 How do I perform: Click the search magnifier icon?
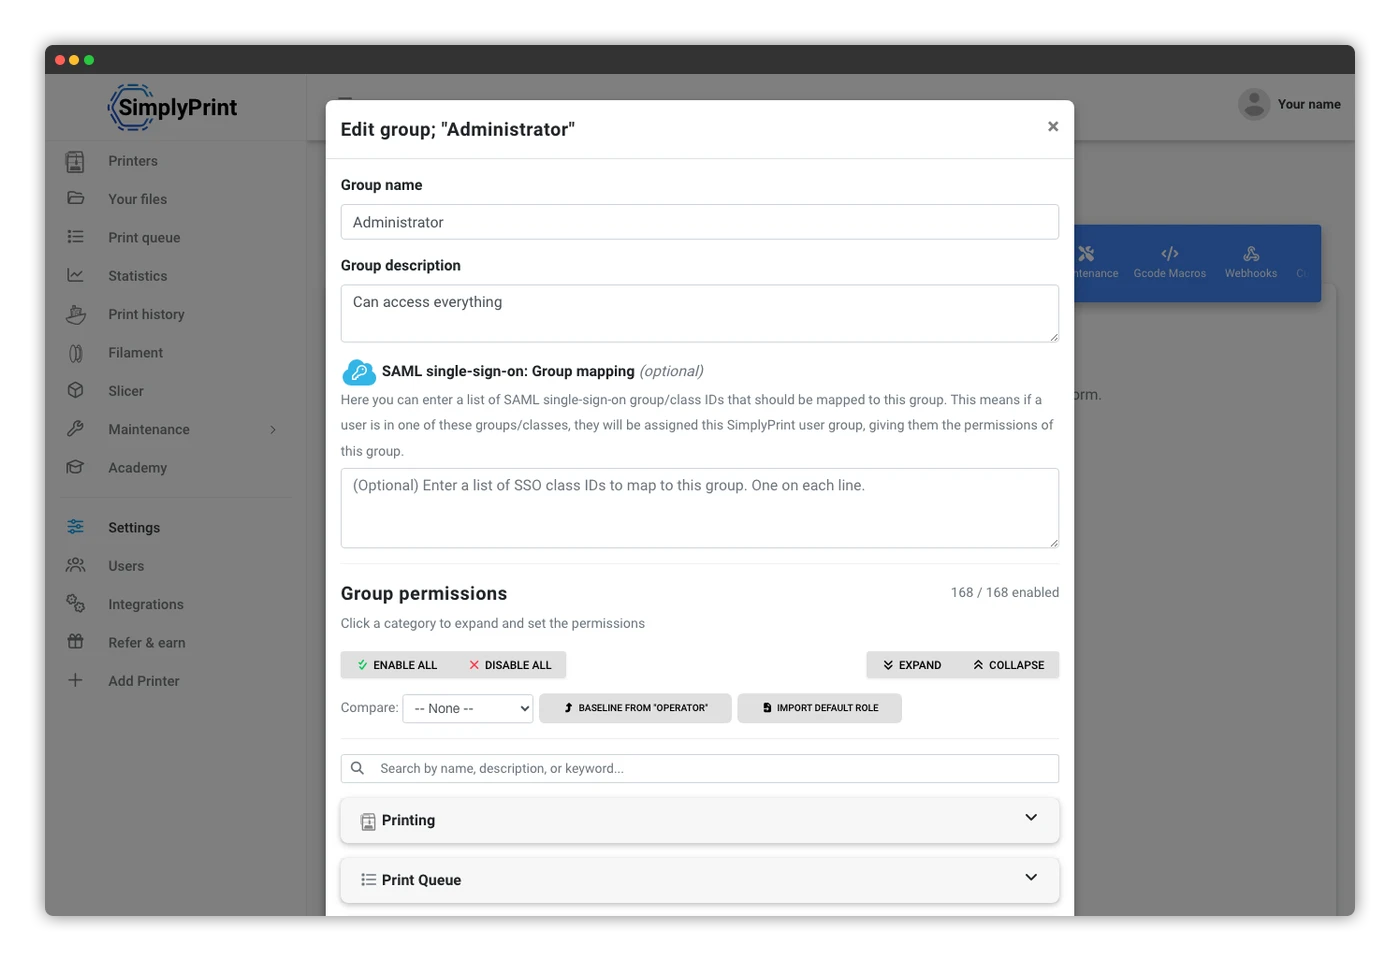click(357, 768)
